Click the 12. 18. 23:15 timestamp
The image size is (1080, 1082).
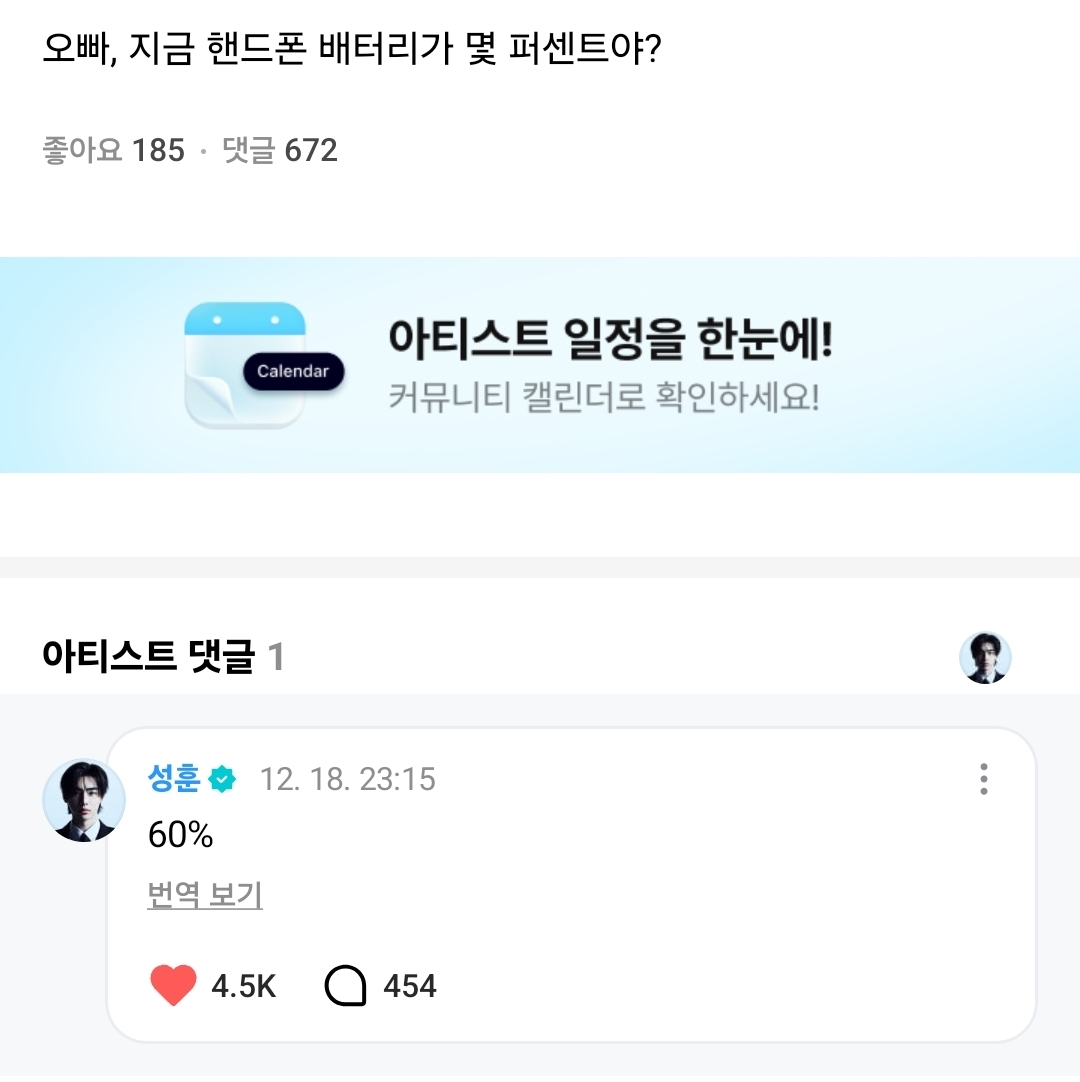pos(348,779)
